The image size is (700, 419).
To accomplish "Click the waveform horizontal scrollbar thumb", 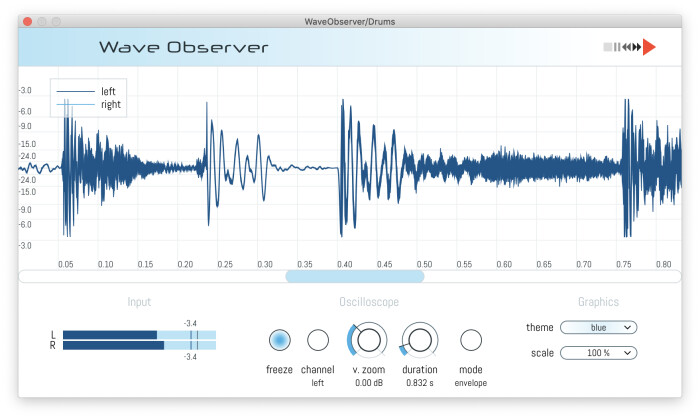I will pos(354,277).
